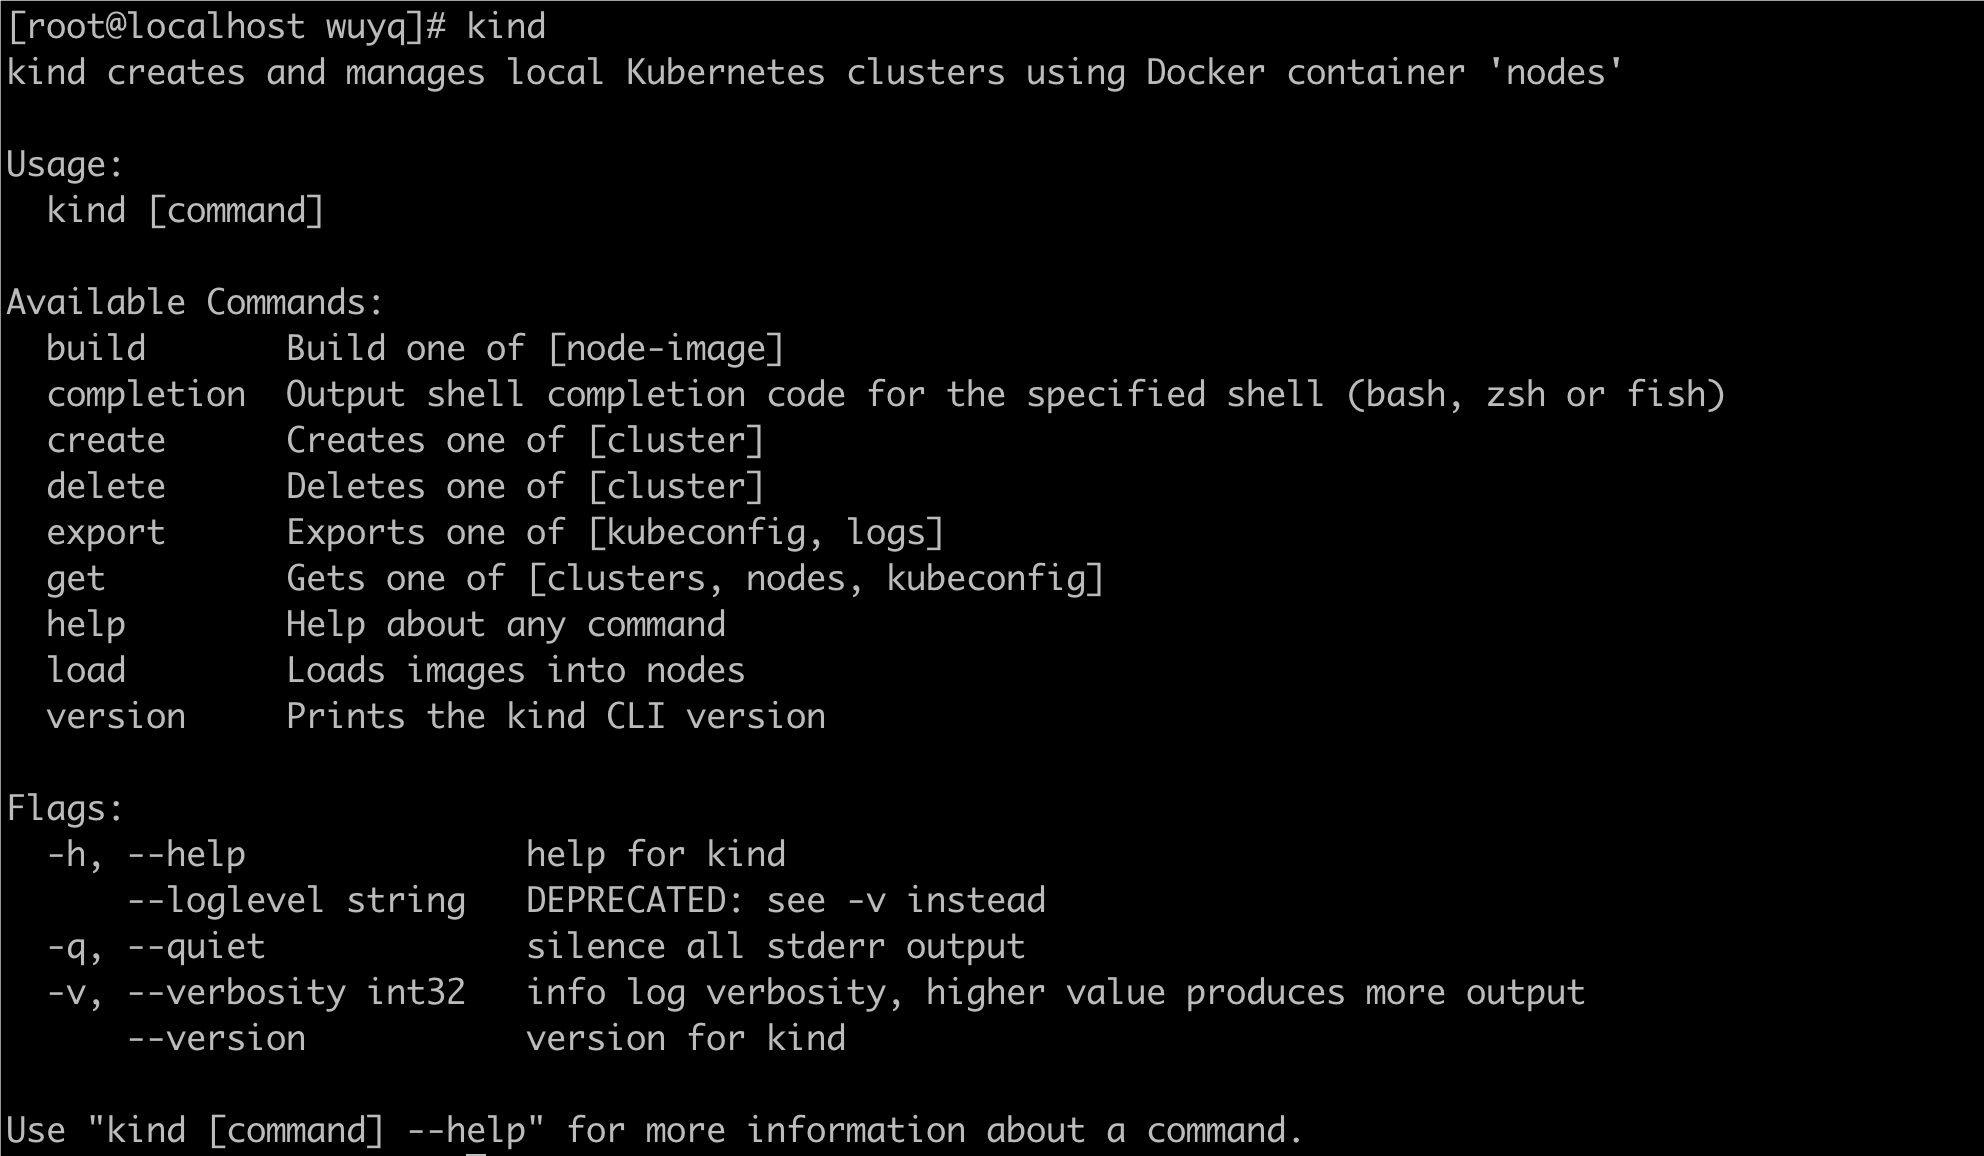Click the 'Flags:' heading
Viewport: 1984px width, 1156px height.
click(65, 809)
